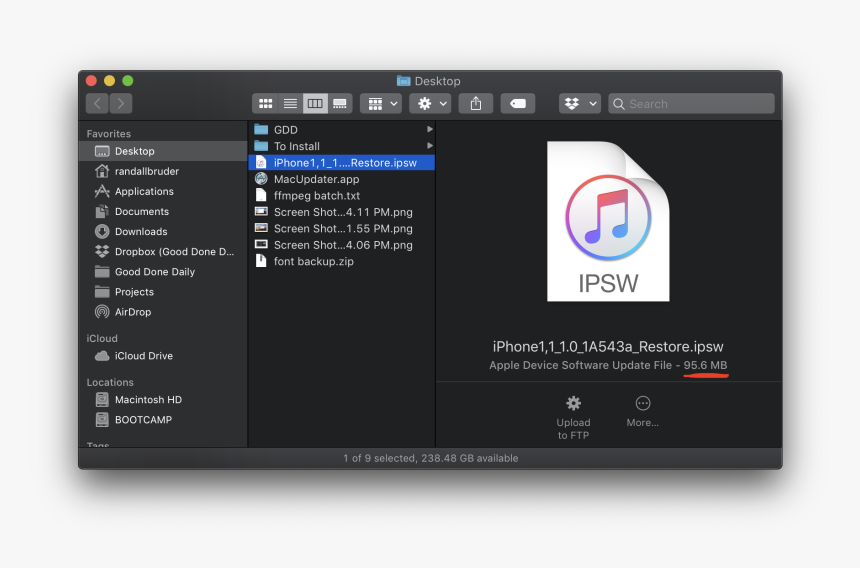Select MacUpdater.app
Viewport: 860px width, 568px height.
coord(342,179)
